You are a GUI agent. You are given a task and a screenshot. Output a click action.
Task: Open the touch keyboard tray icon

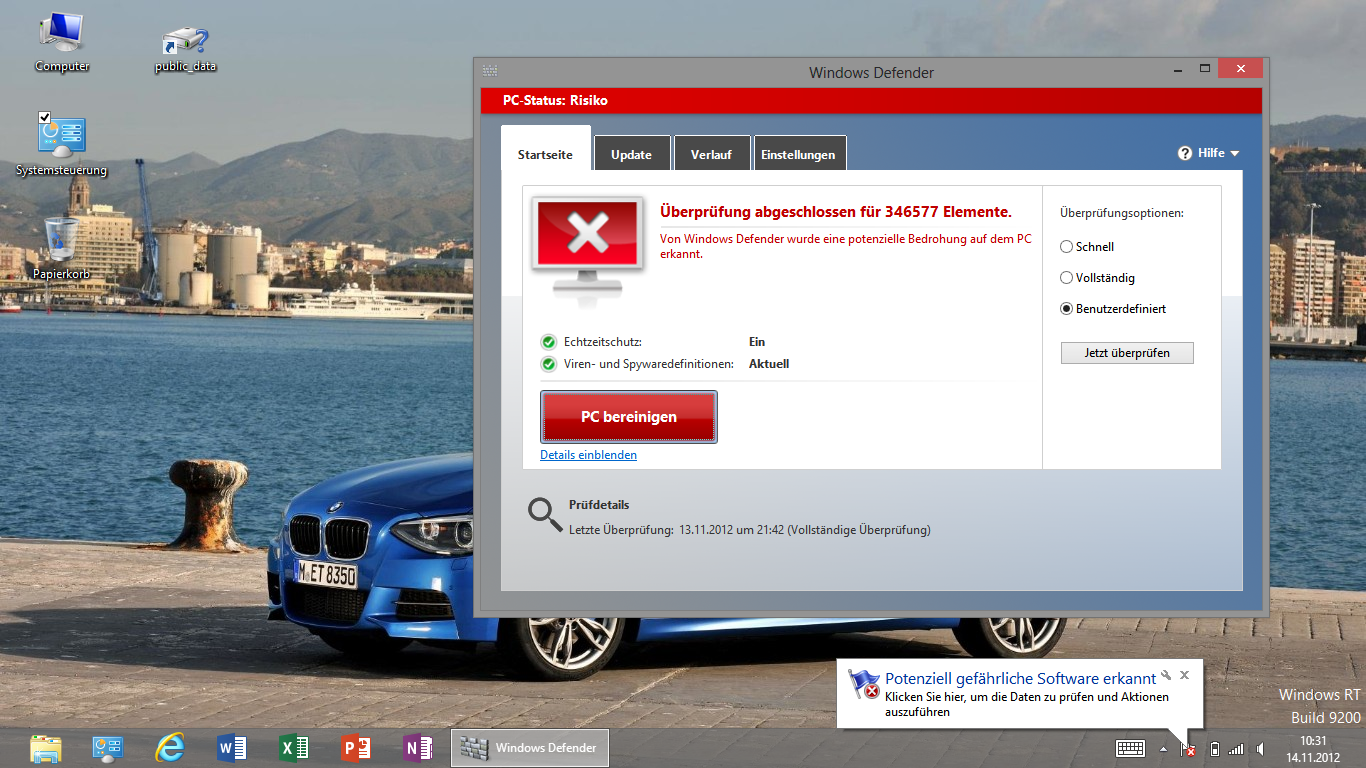click(1131, 748)
